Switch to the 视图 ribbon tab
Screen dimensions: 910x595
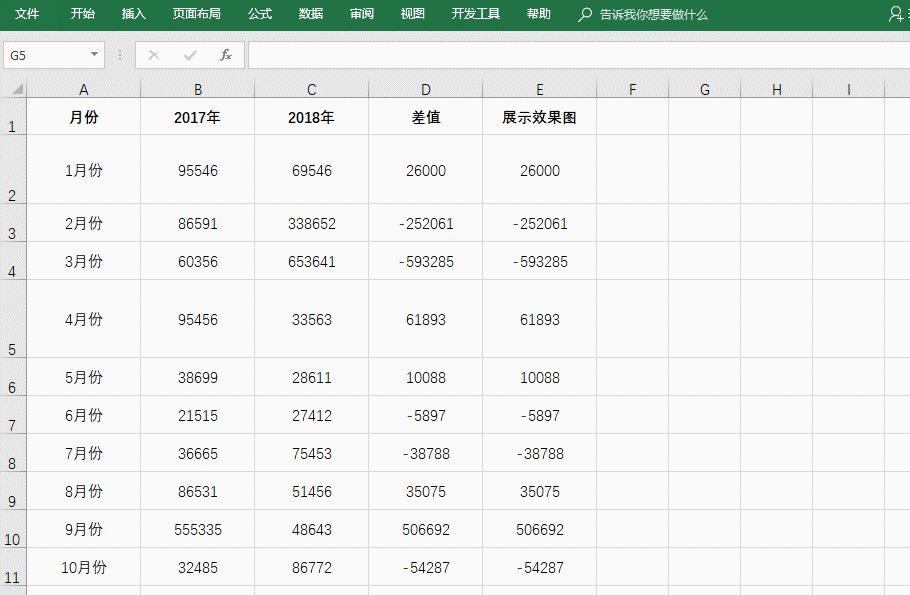[412, 15]
